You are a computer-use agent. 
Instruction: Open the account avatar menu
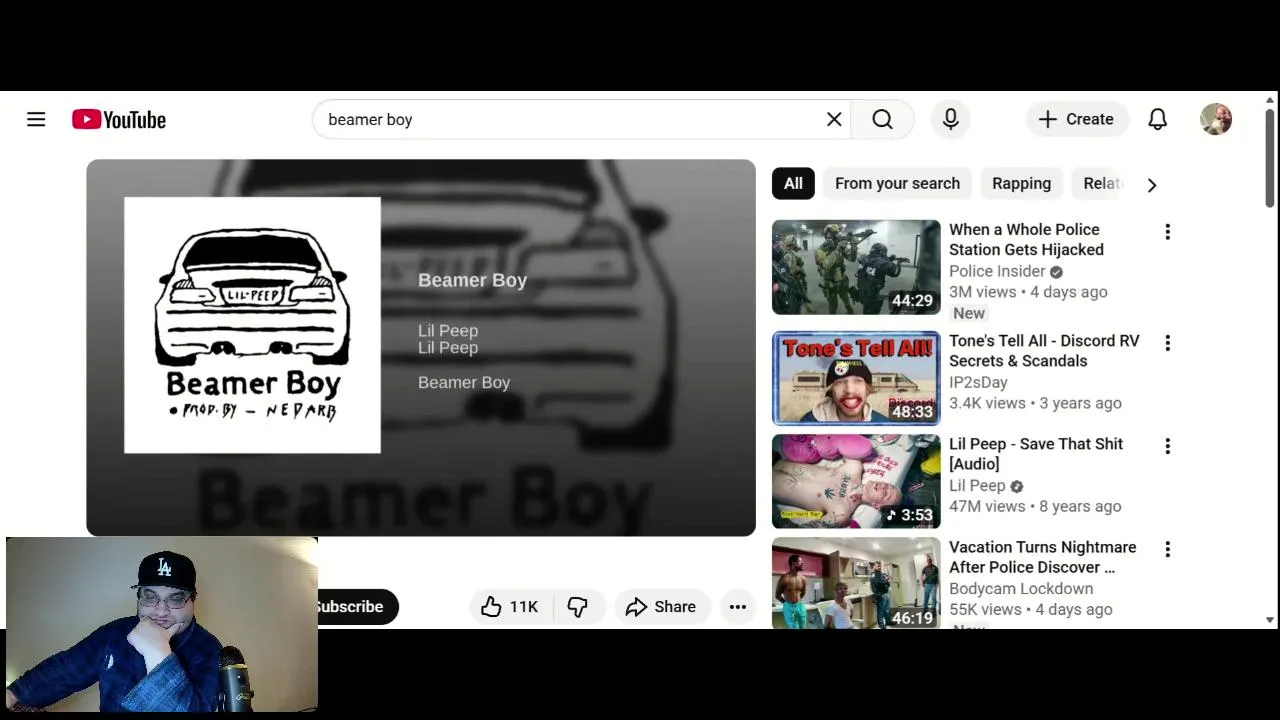(1216, 119)
